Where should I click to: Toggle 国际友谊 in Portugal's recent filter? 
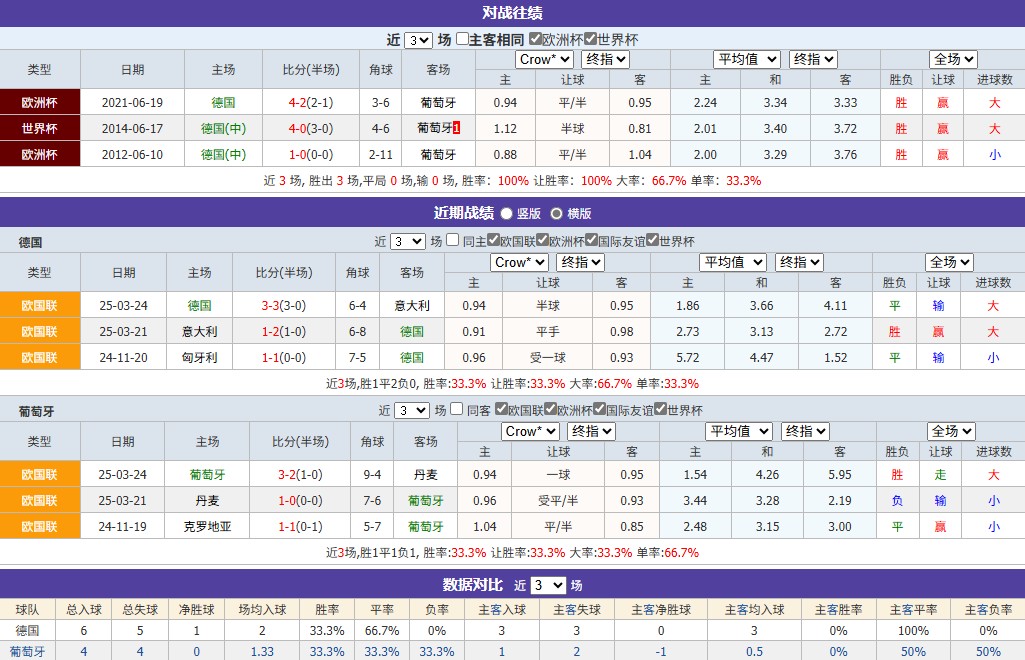point(600,410)
